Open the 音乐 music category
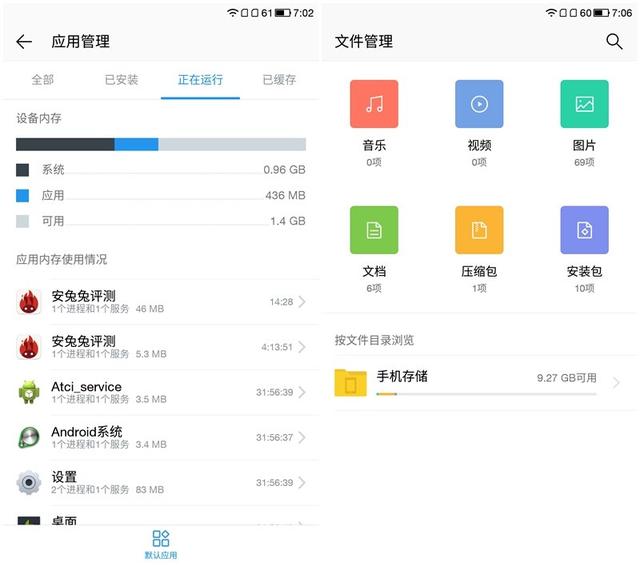640x566 pixels. (x=374, y=105)
